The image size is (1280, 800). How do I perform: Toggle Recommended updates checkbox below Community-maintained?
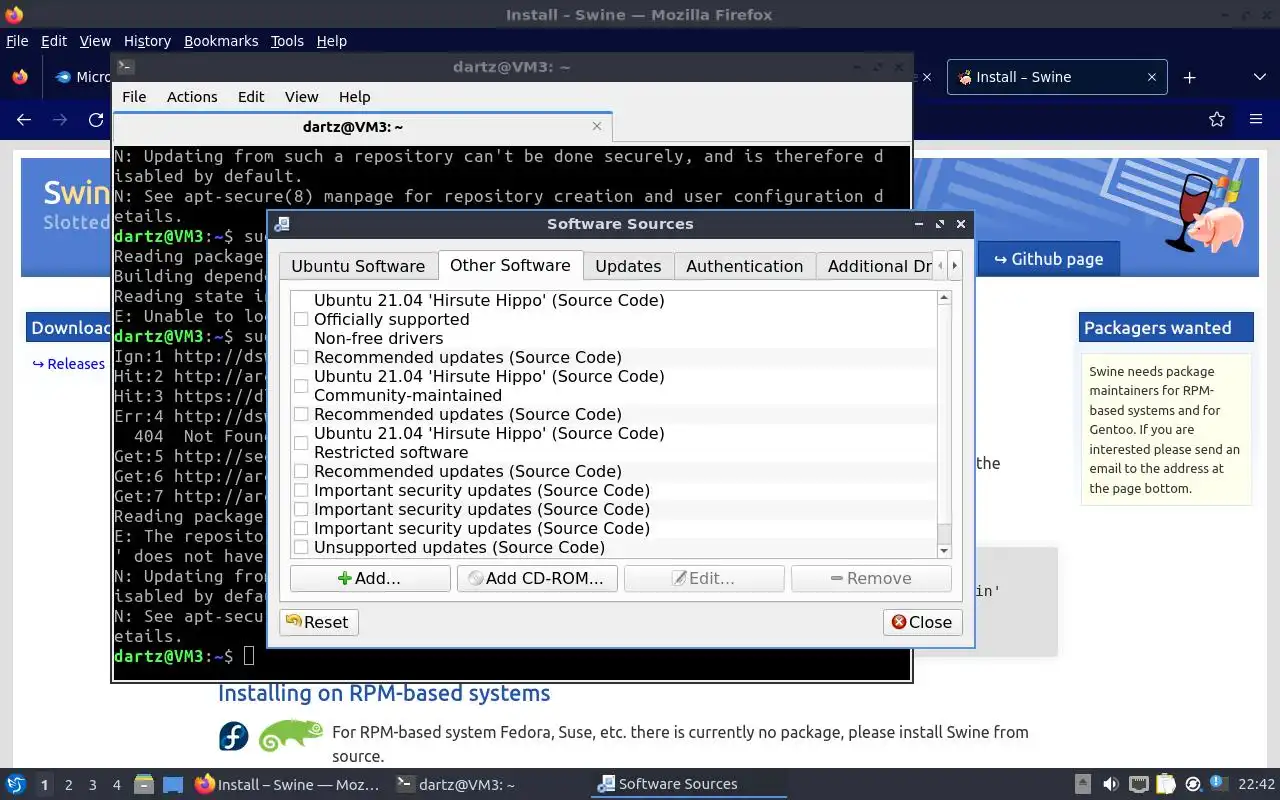[301, 414]
